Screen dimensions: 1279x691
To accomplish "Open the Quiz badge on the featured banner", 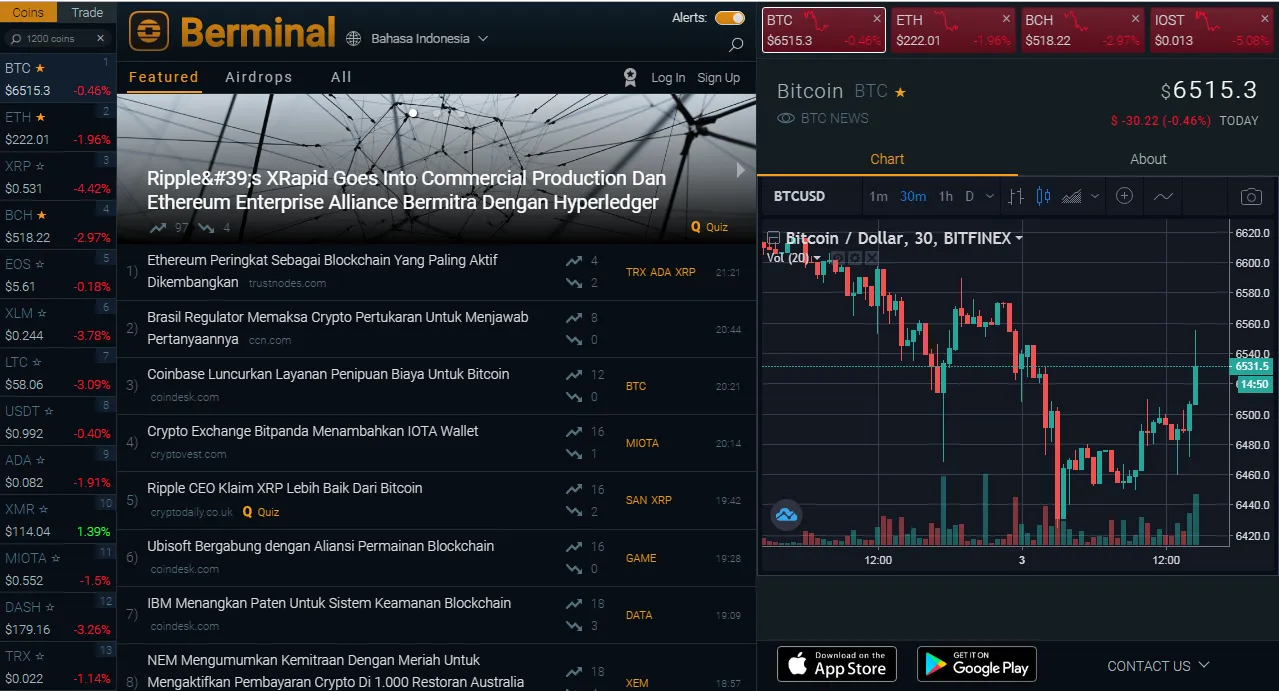I will tap(709, 227).
